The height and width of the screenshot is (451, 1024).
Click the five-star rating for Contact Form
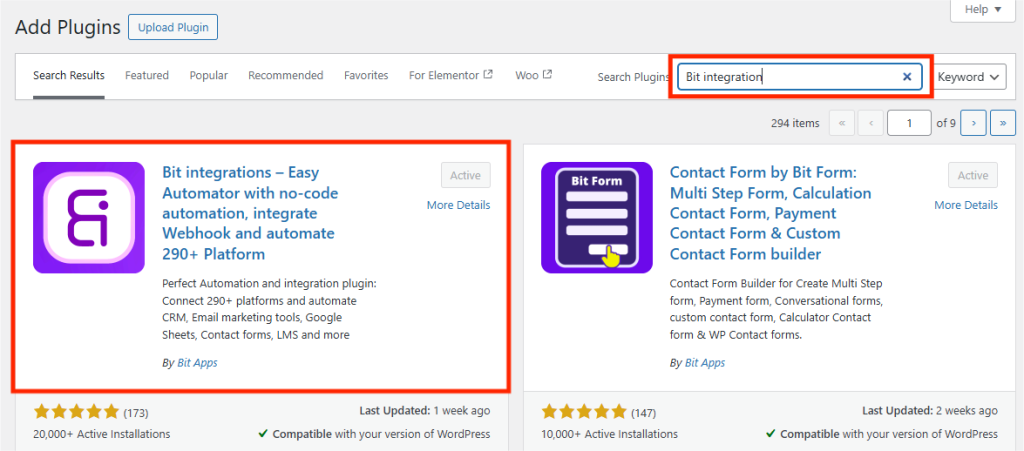(584, 411)
